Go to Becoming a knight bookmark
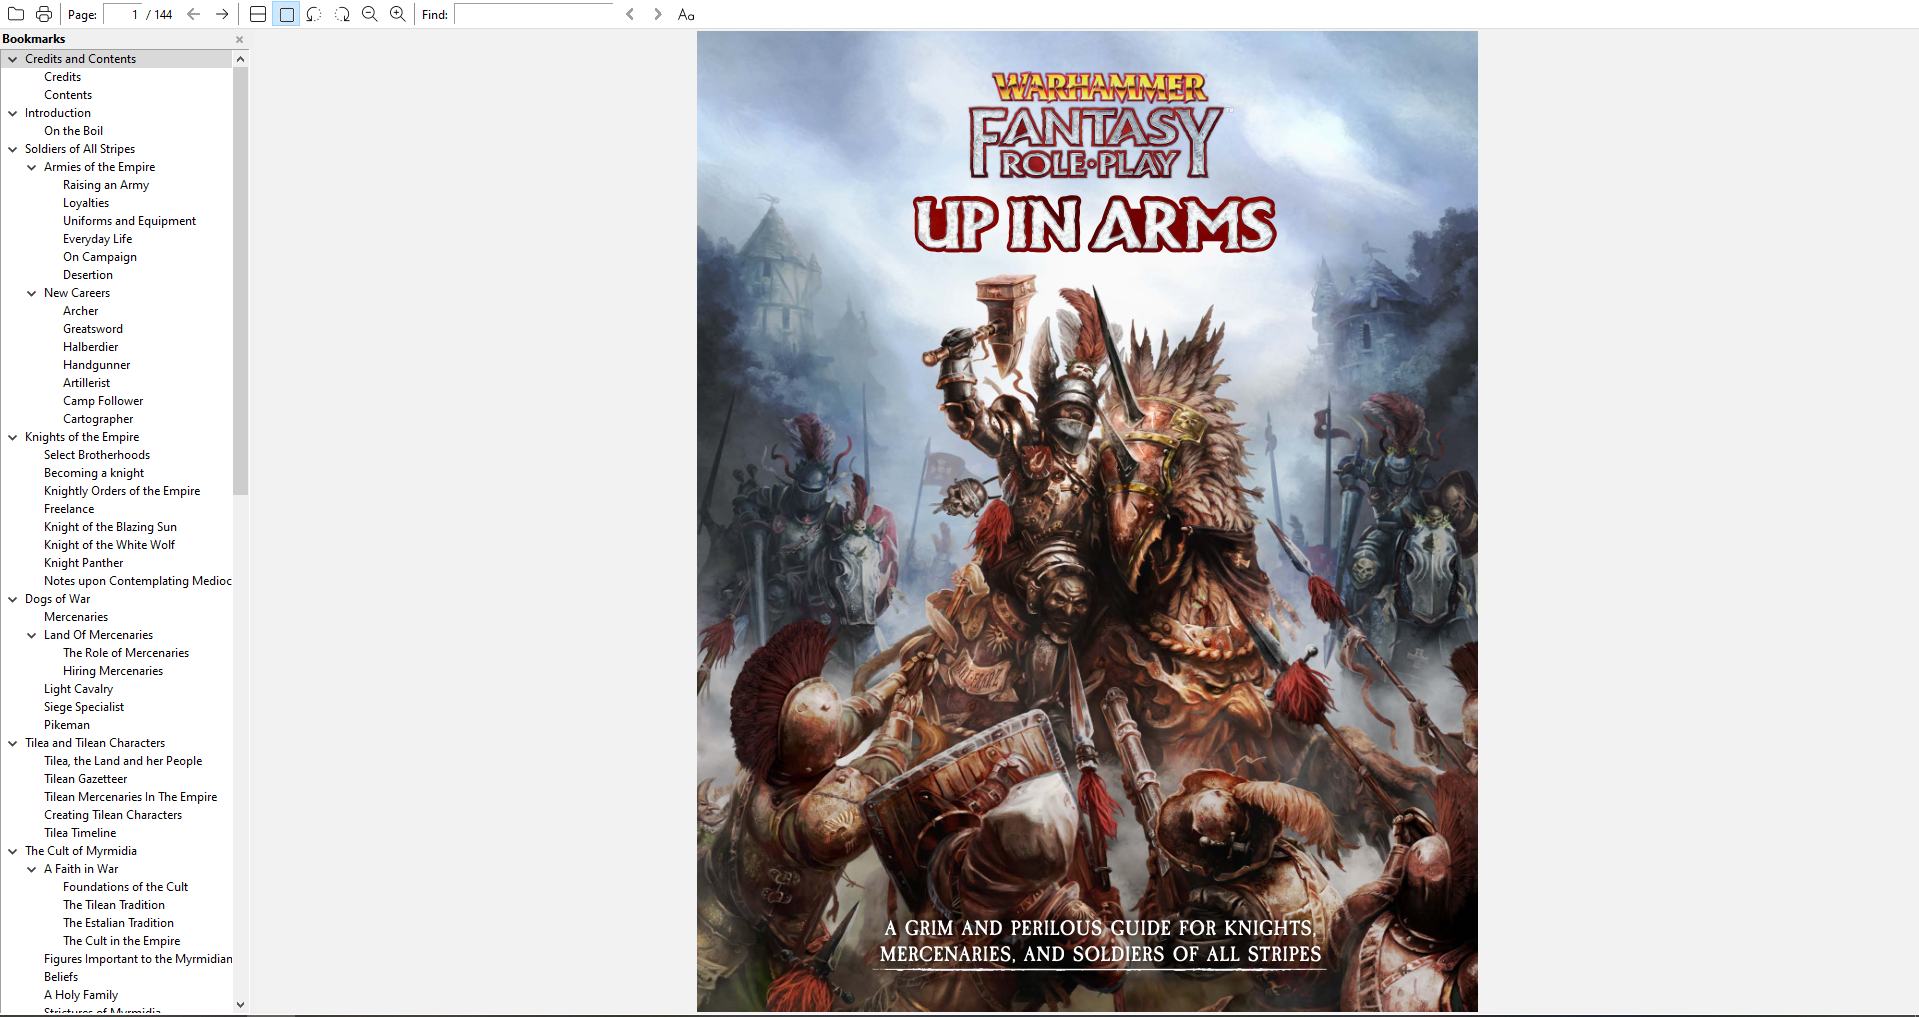 [94, 473]
